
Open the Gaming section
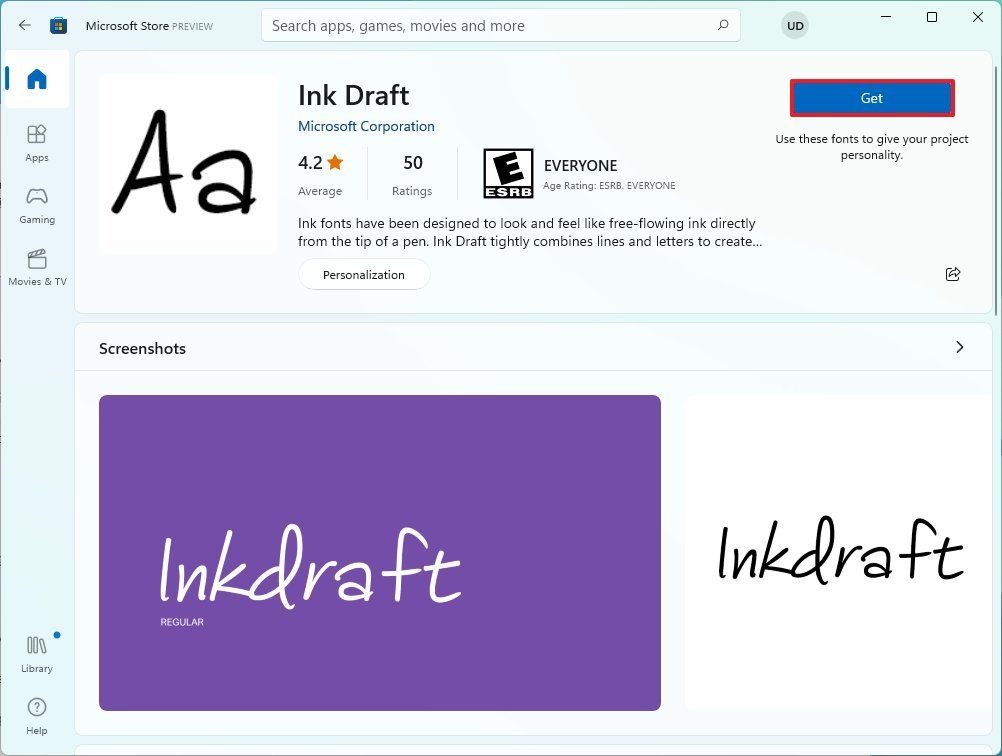click(36, 204)
